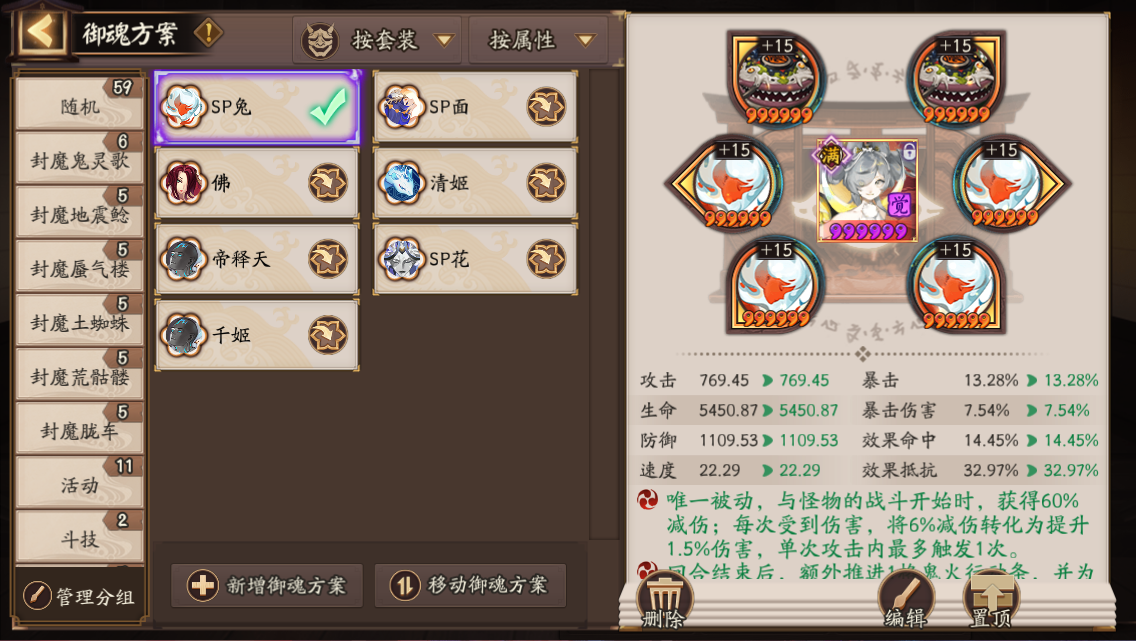Click the back arrow icon
1136x641 pixels.
(x=41, y=32)
